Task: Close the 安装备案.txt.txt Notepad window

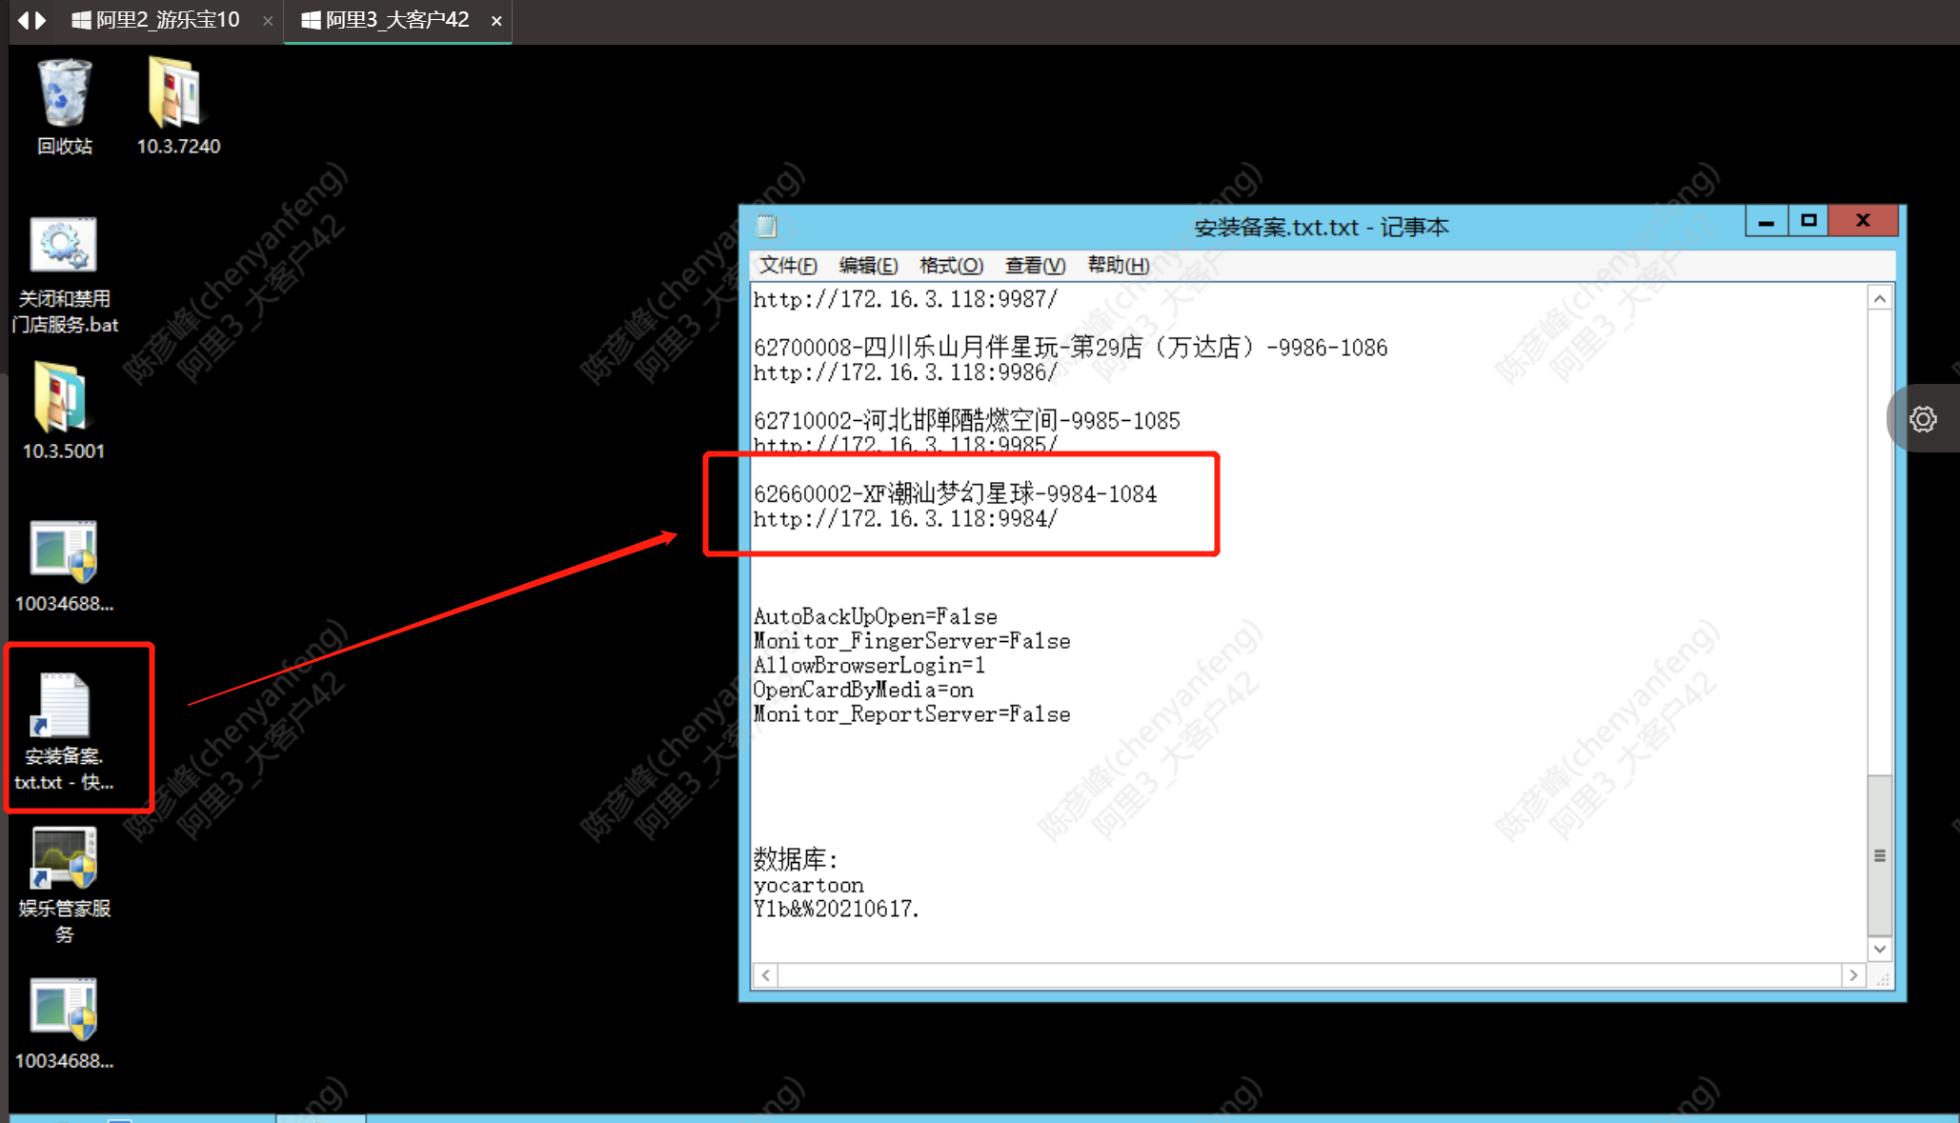Action: coord(1862,221)
